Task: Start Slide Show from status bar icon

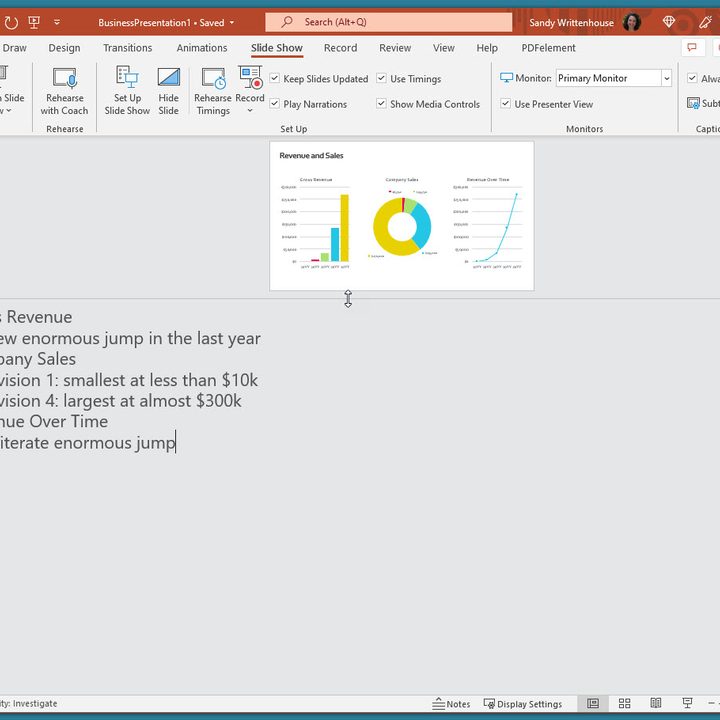Action: (687, 703)
